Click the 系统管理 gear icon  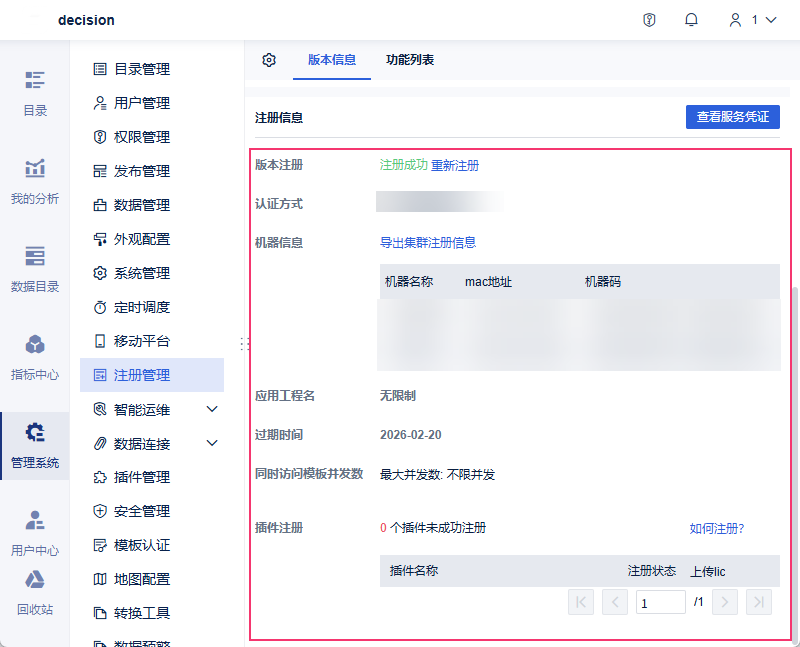pos(100,273)
